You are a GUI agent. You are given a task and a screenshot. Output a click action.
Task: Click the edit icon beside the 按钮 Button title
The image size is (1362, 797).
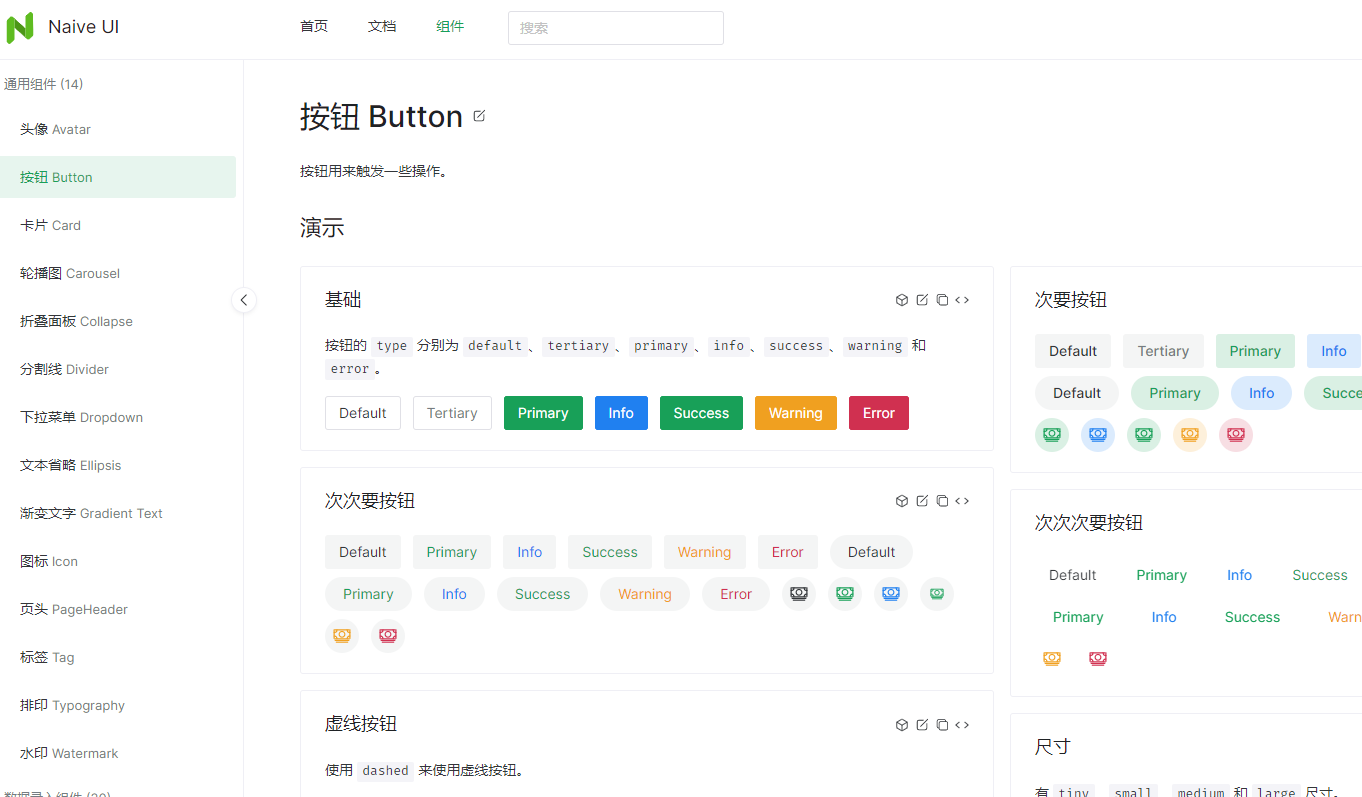click(479, 116)
